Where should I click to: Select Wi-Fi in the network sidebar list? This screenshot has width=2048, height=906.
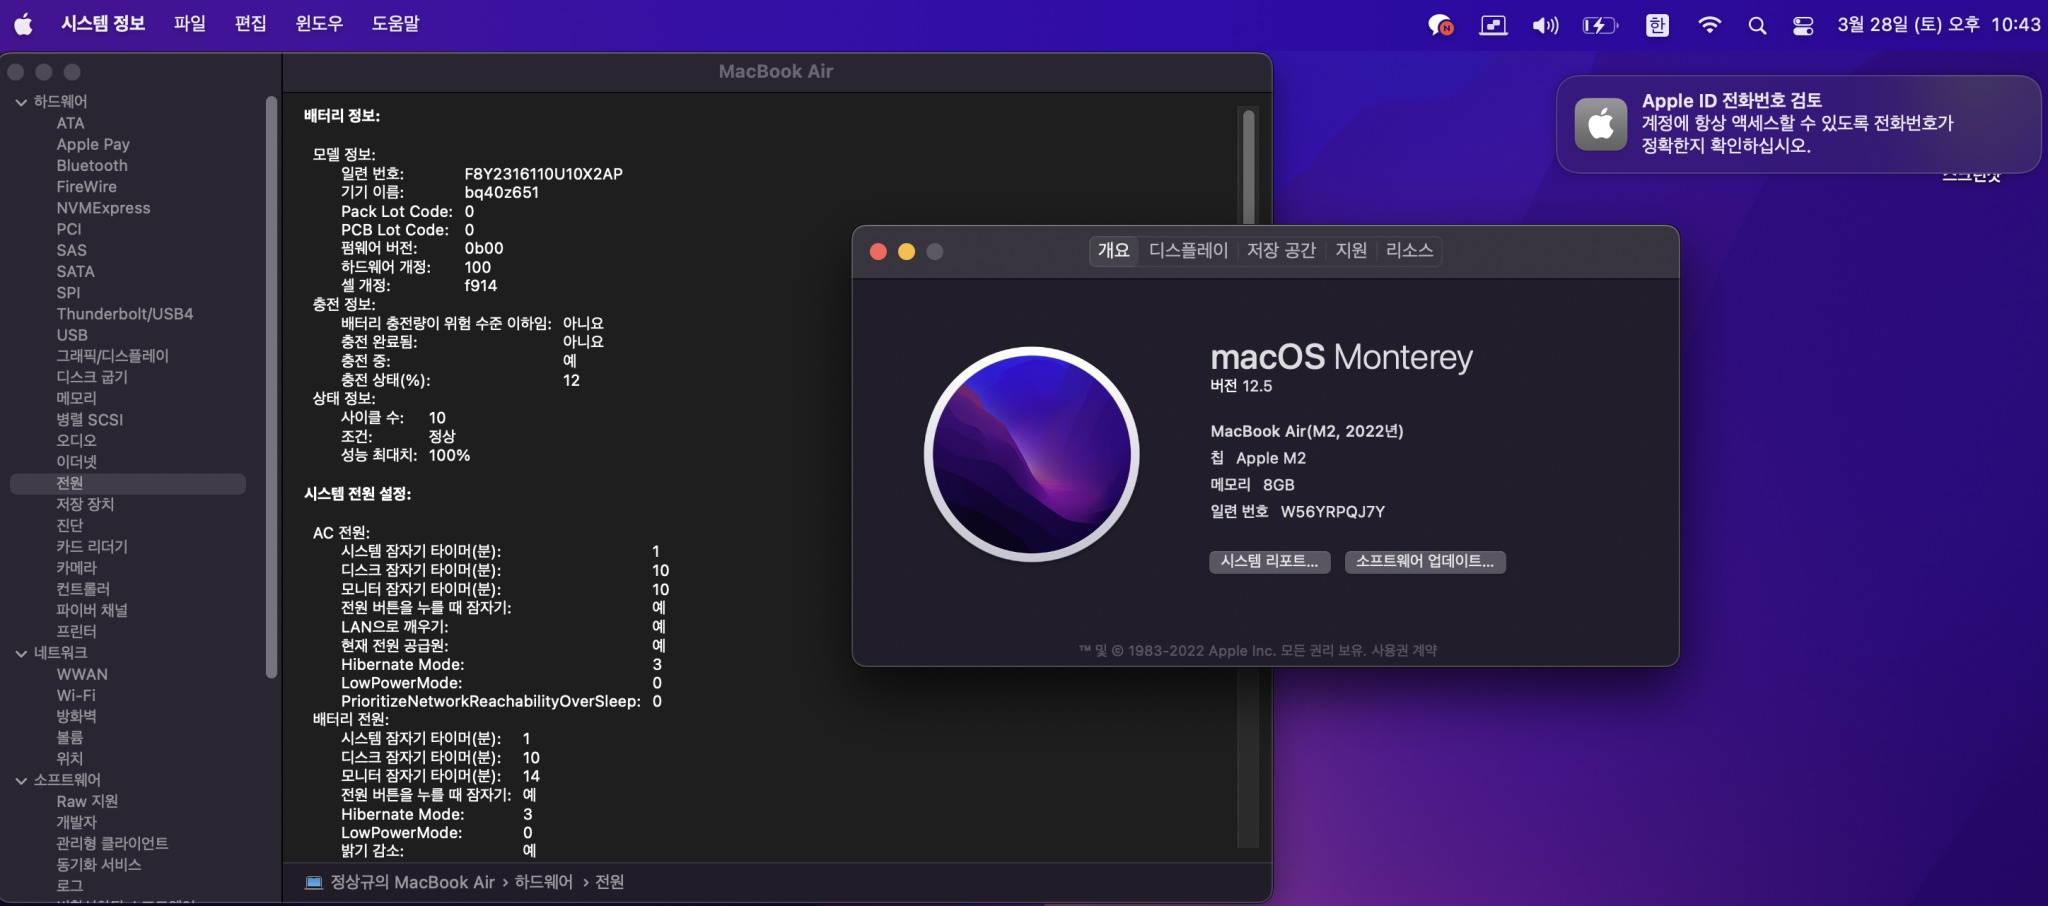click(76, 696)
